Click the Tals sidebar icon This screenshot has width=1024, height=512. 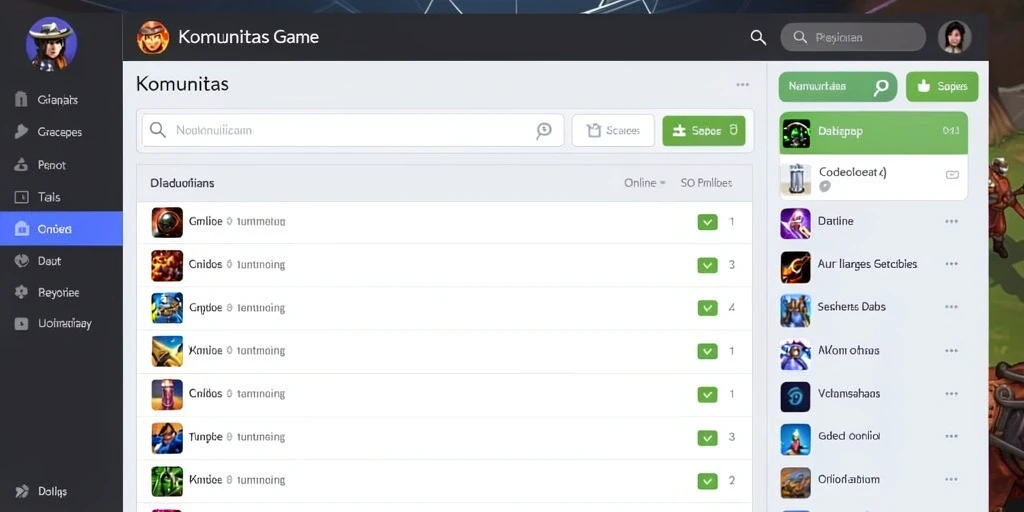tap(22, 197)
